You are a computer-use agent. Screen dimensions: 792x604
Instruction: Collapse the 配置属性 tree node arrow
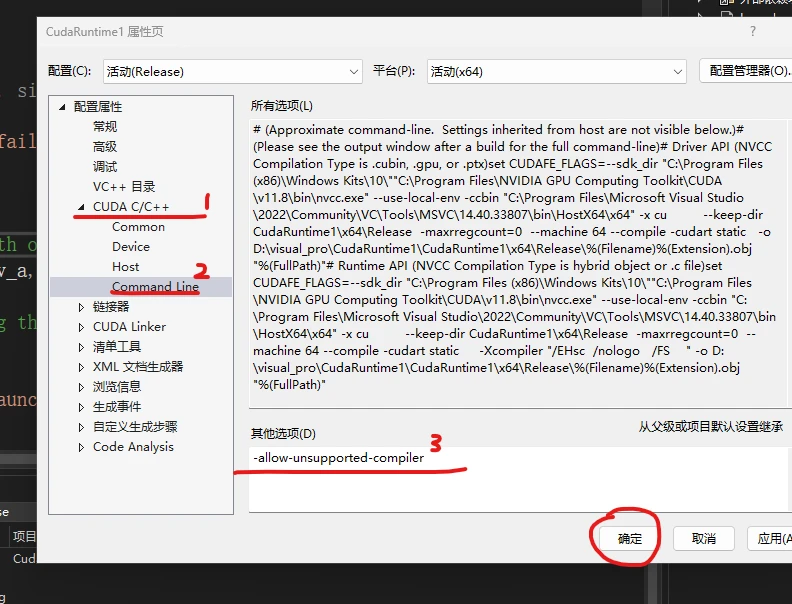(x=63, y=107)
